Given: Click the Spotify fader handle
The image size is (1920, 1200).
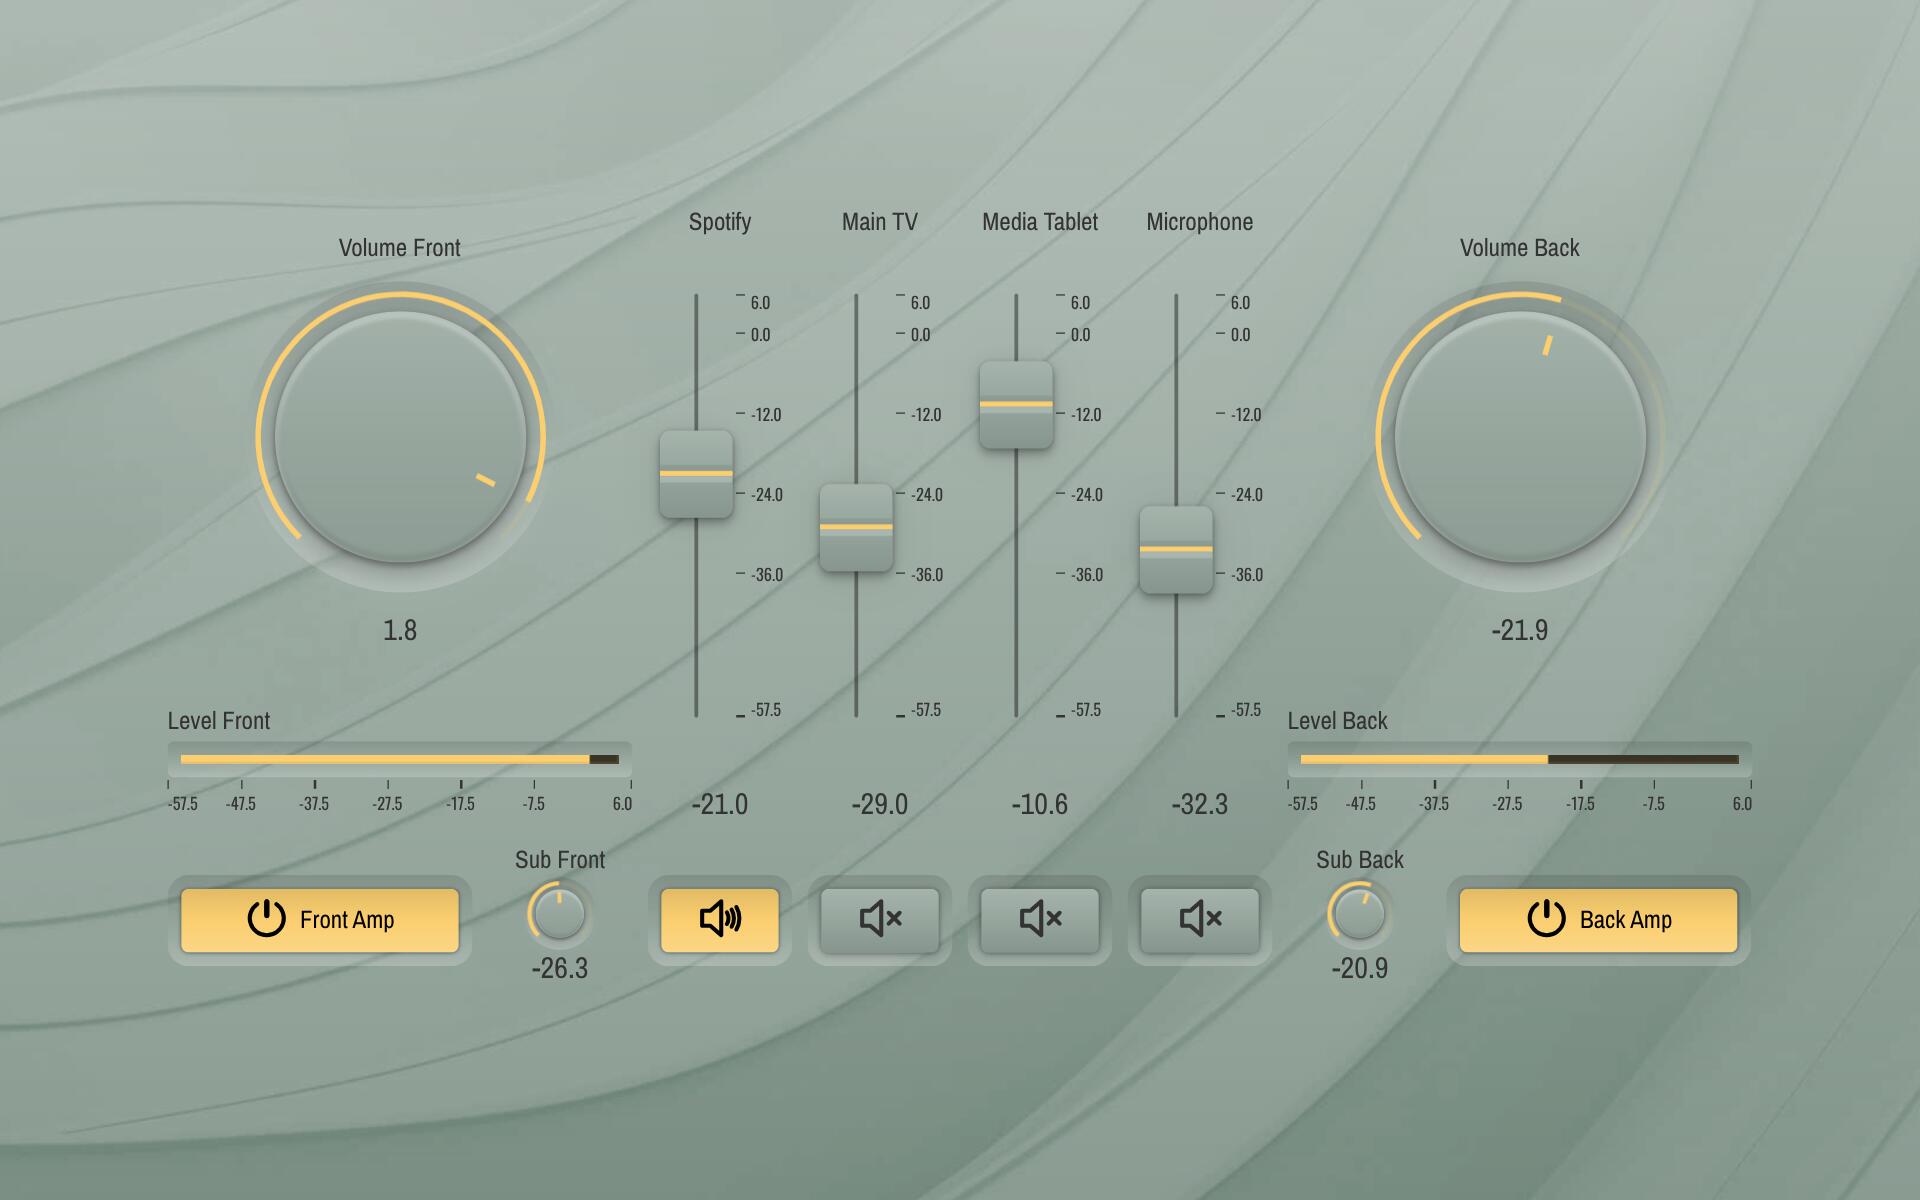Looking at the screenshot, I should pyautogui.click(x=696, y=474).
